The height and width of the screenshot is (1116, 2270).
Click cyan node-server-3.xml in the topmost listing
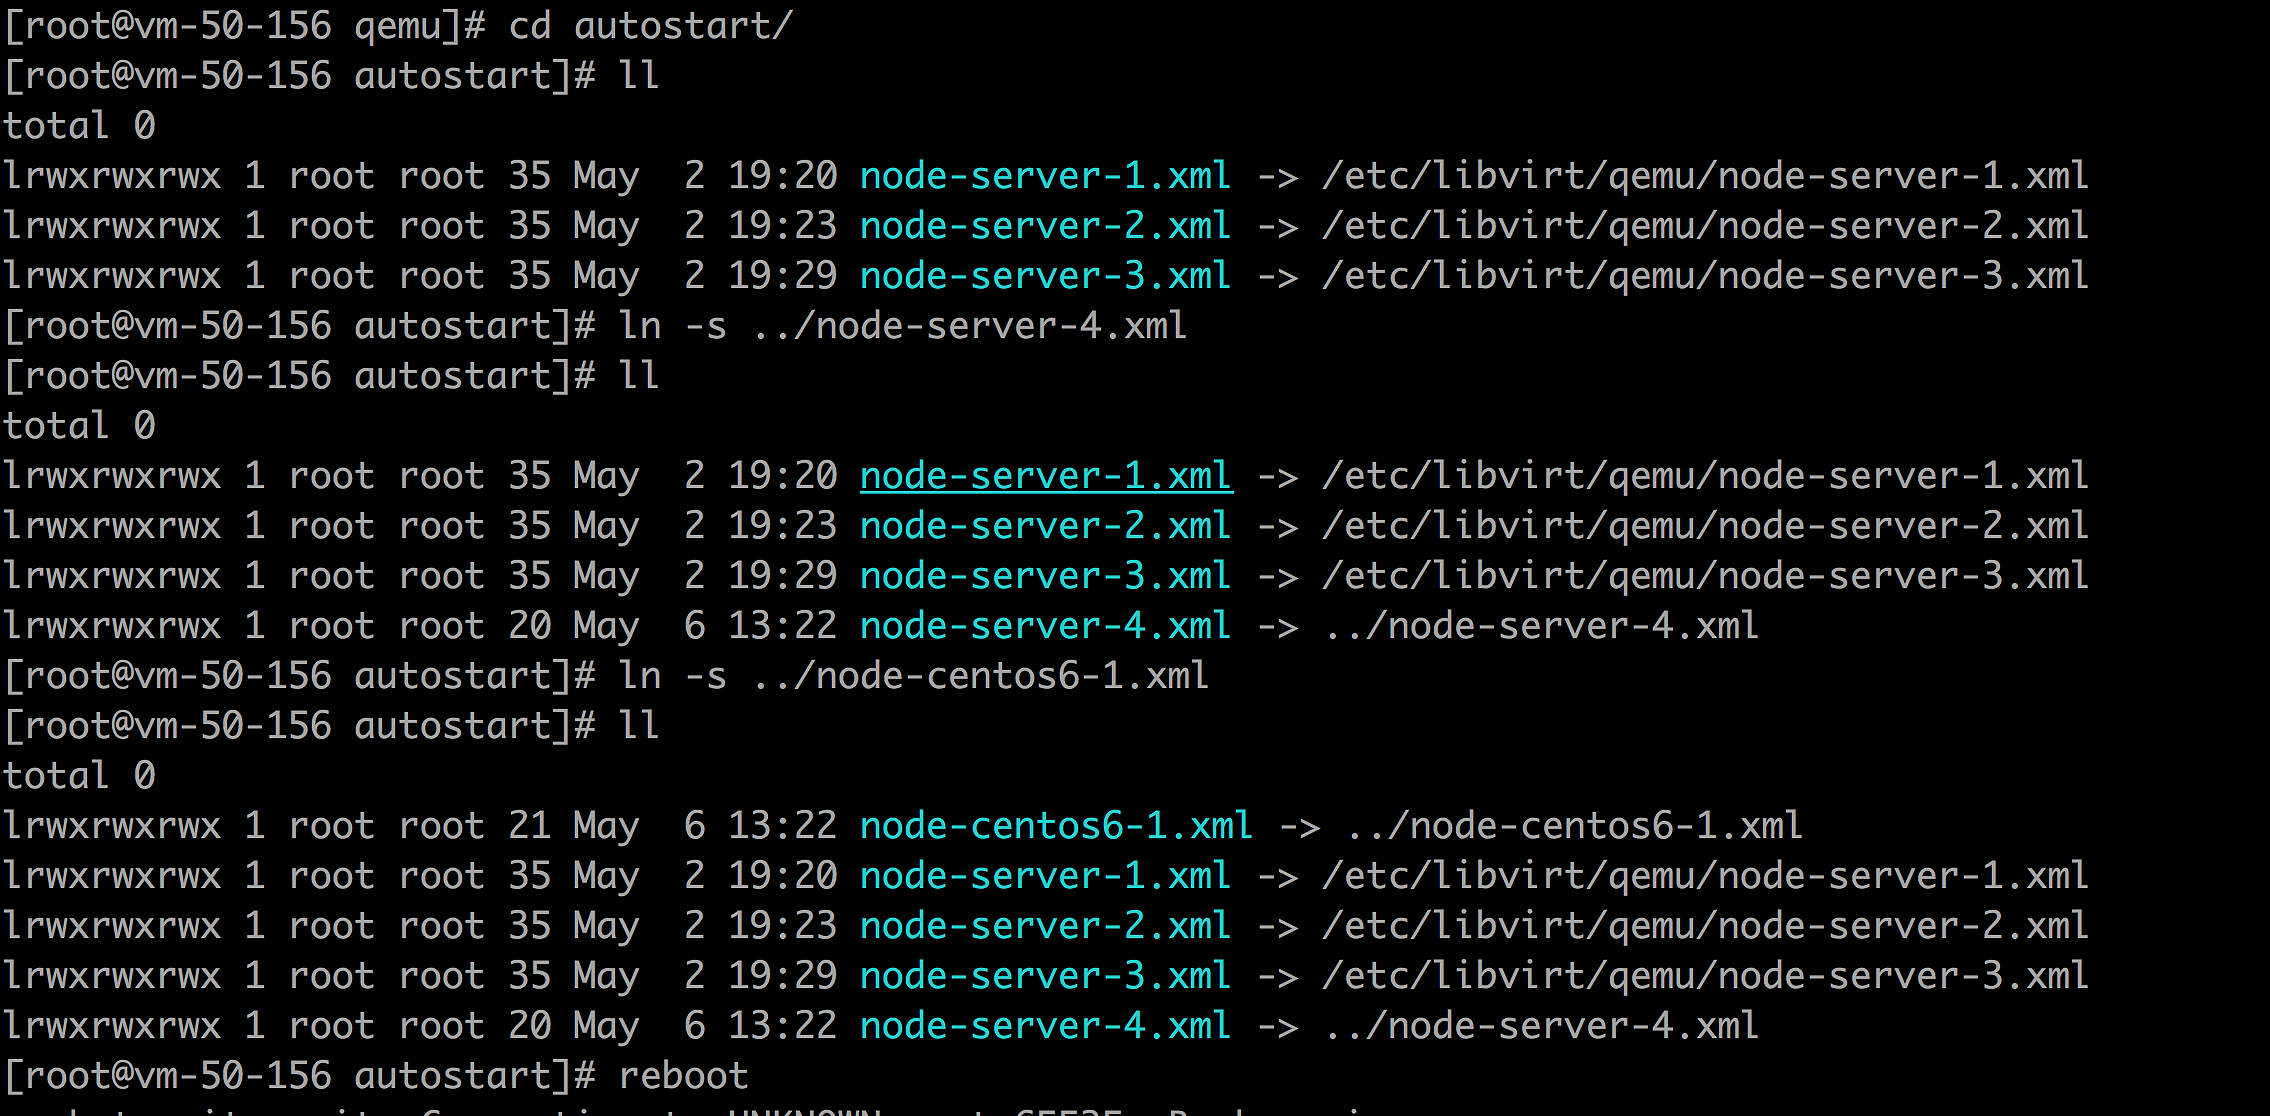click(x=1045, y=276)
